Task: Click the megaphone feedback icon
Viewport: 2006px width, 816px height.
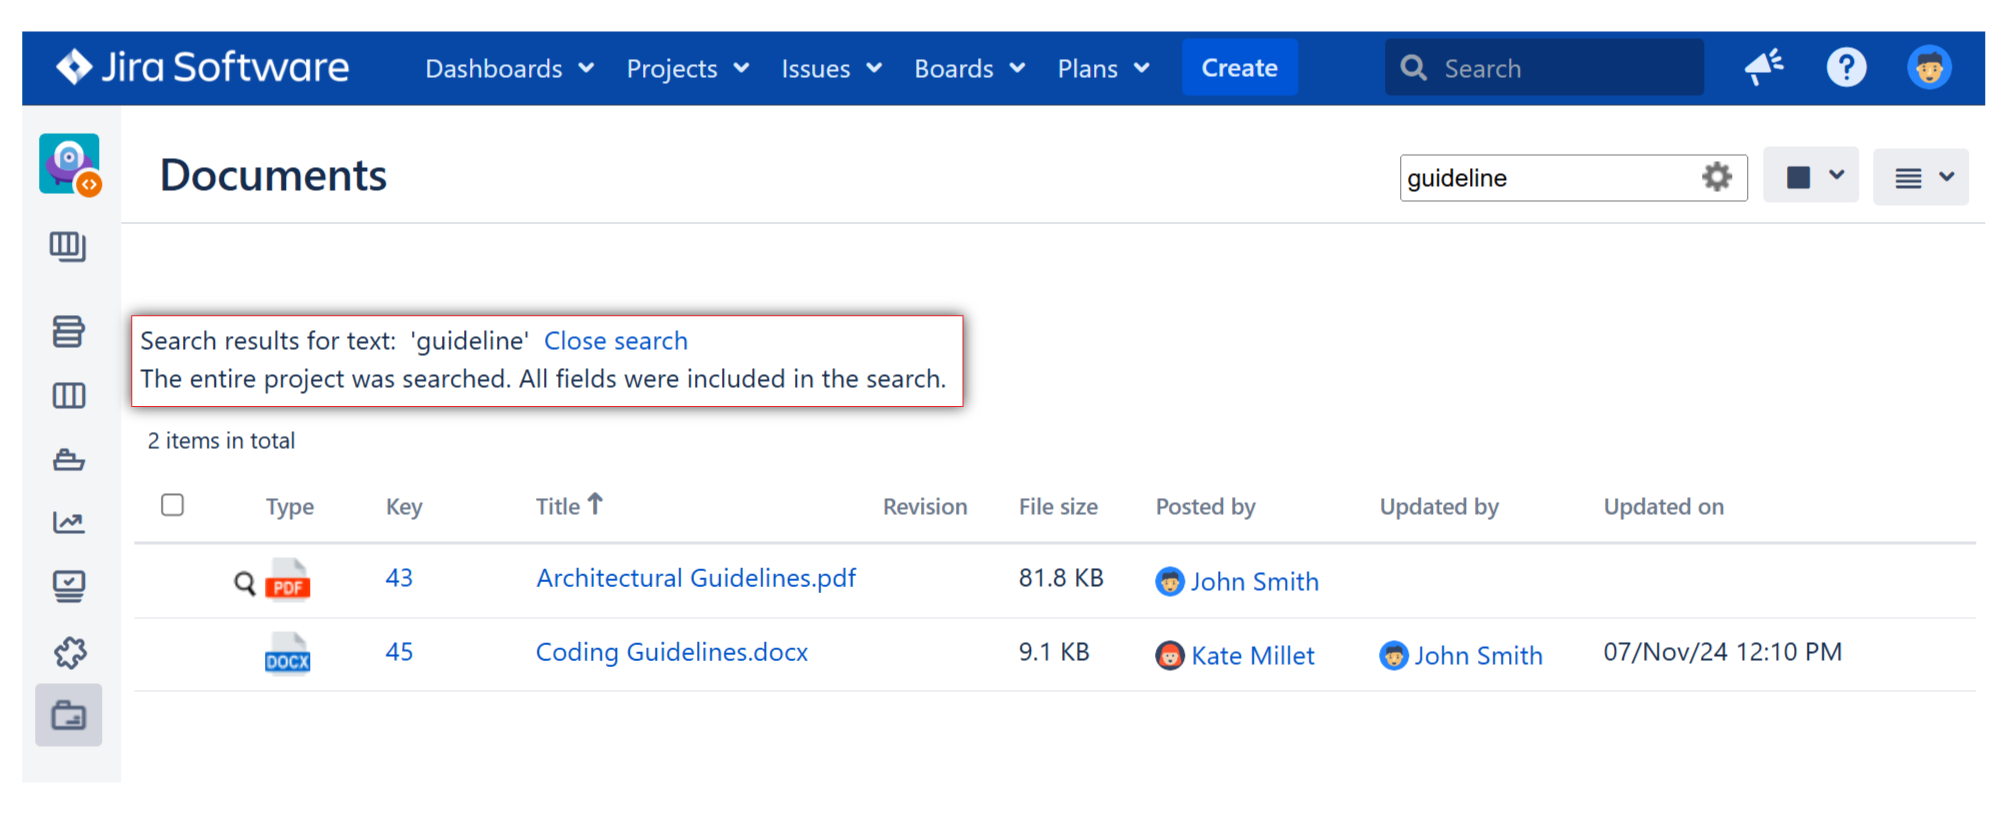Action: click(1764, 67)
